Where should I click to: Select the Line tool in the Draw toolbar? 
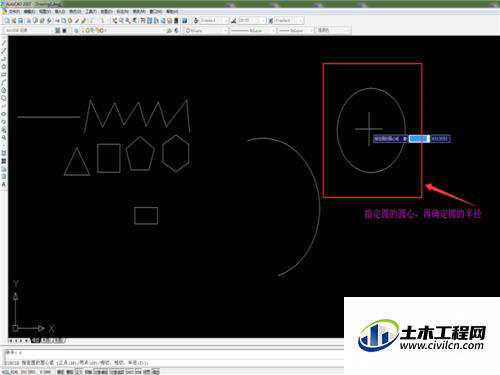(4, 43)
